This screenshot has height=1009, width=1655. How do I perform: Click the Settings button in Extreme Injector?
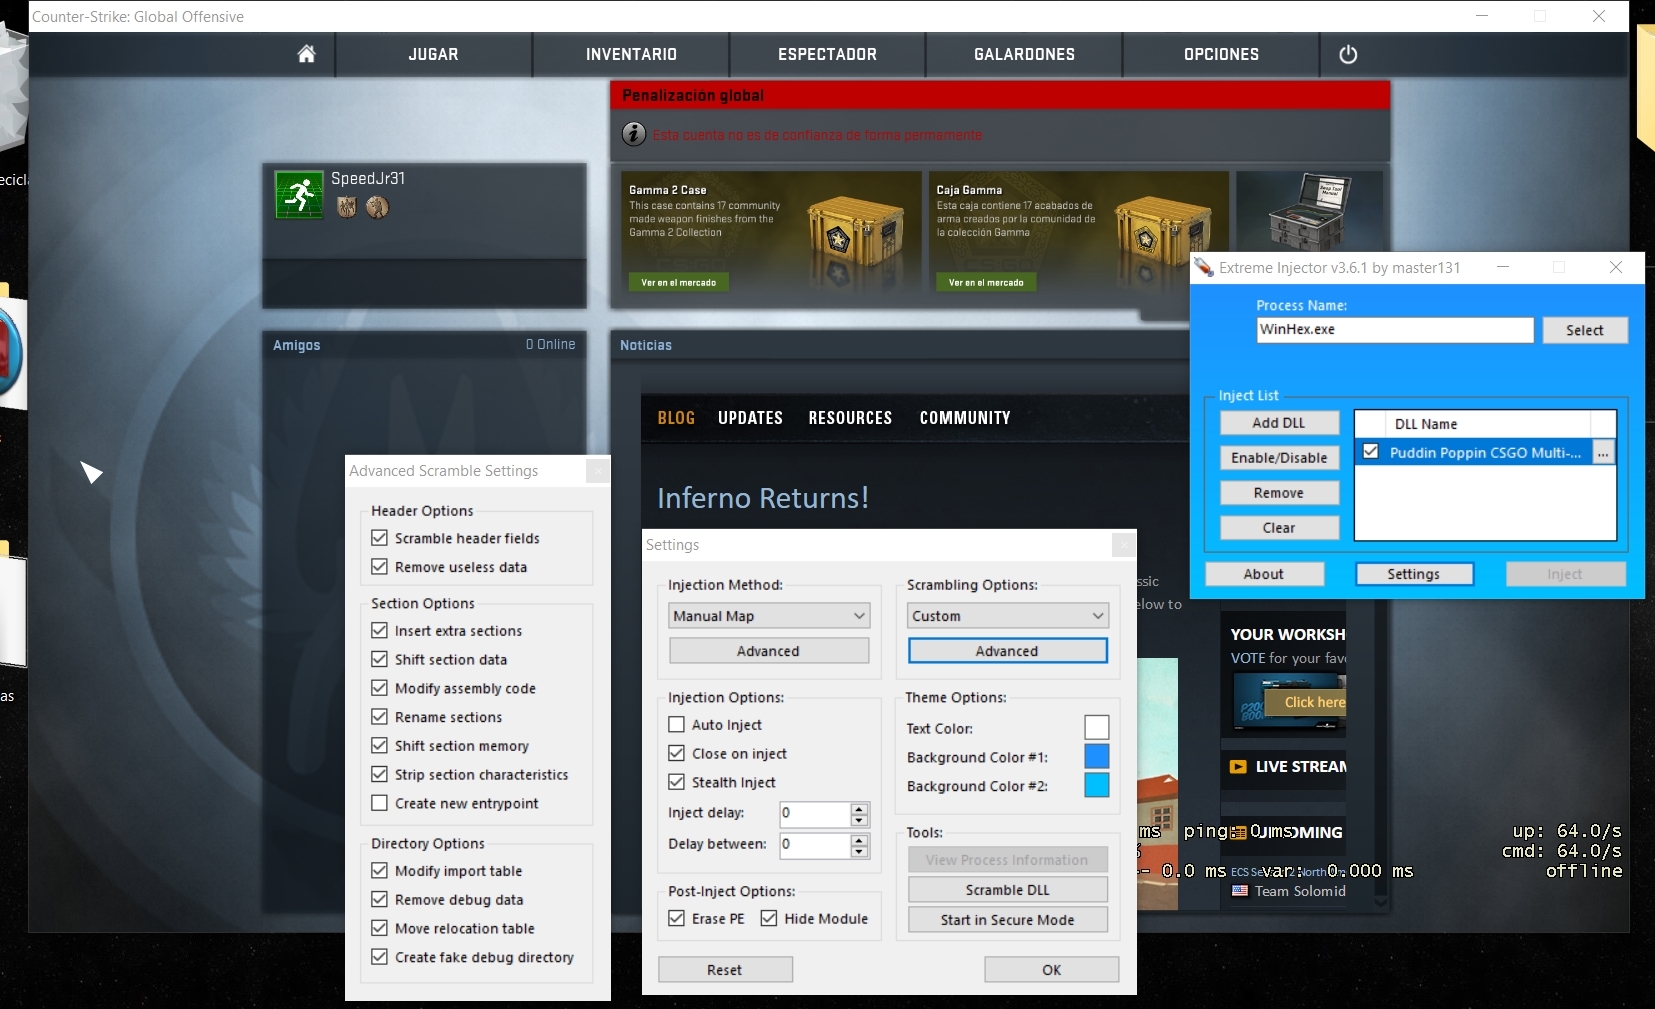1414,574
